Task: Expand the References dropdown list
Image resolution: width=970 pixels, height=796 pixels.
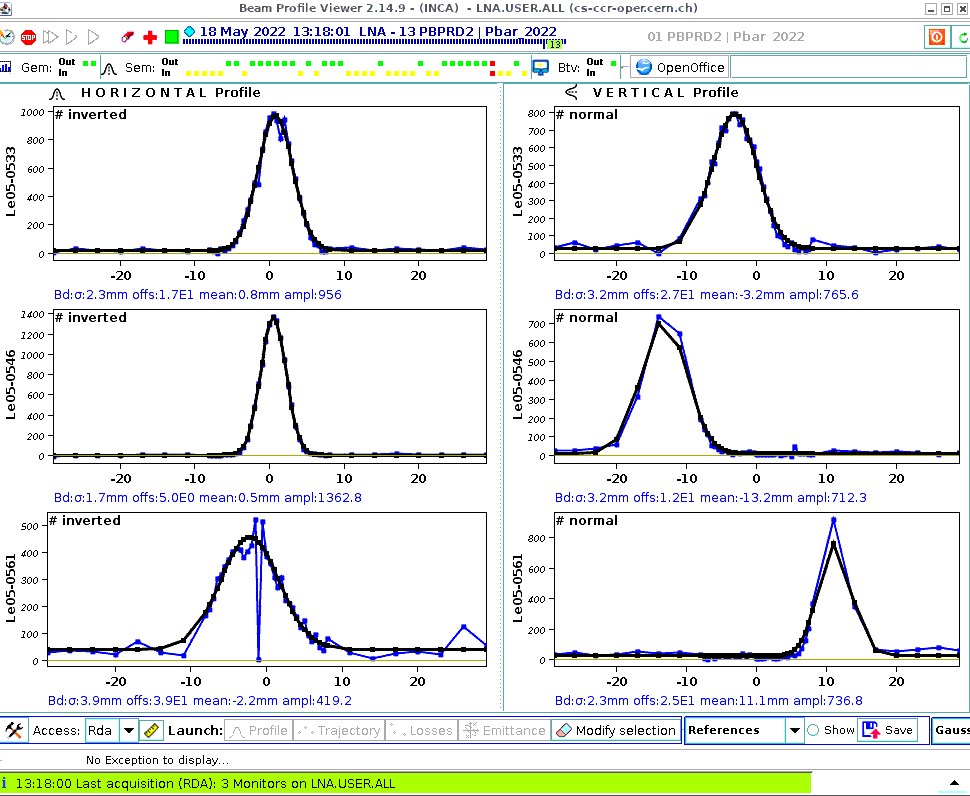Action: (794, 730)
